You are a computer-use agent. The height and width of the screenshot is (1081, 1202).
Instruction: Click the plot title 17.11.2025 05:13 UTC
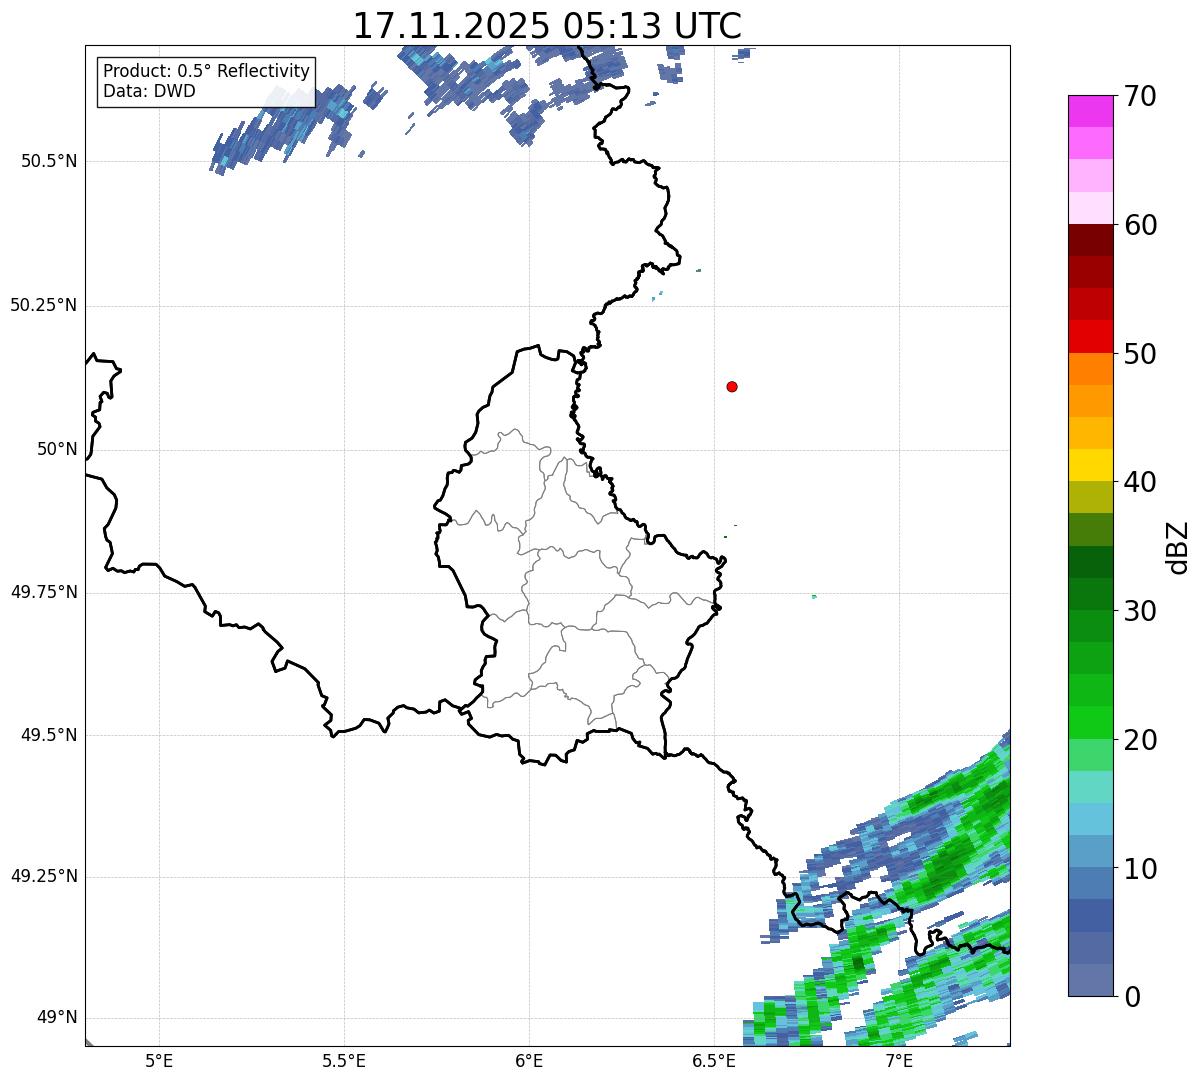pos(547,26)
